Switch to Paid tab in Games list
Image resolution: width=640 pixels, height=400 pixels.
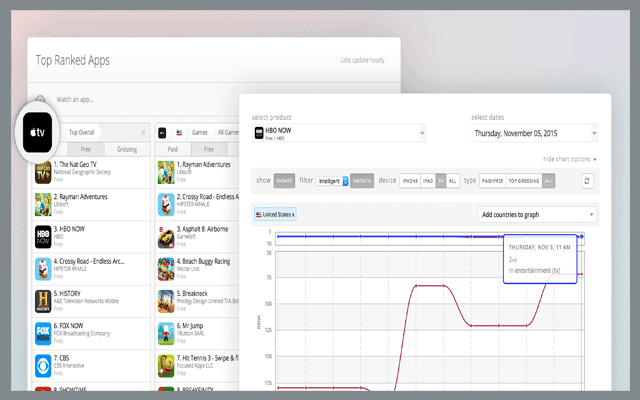[x=173, y=149]
